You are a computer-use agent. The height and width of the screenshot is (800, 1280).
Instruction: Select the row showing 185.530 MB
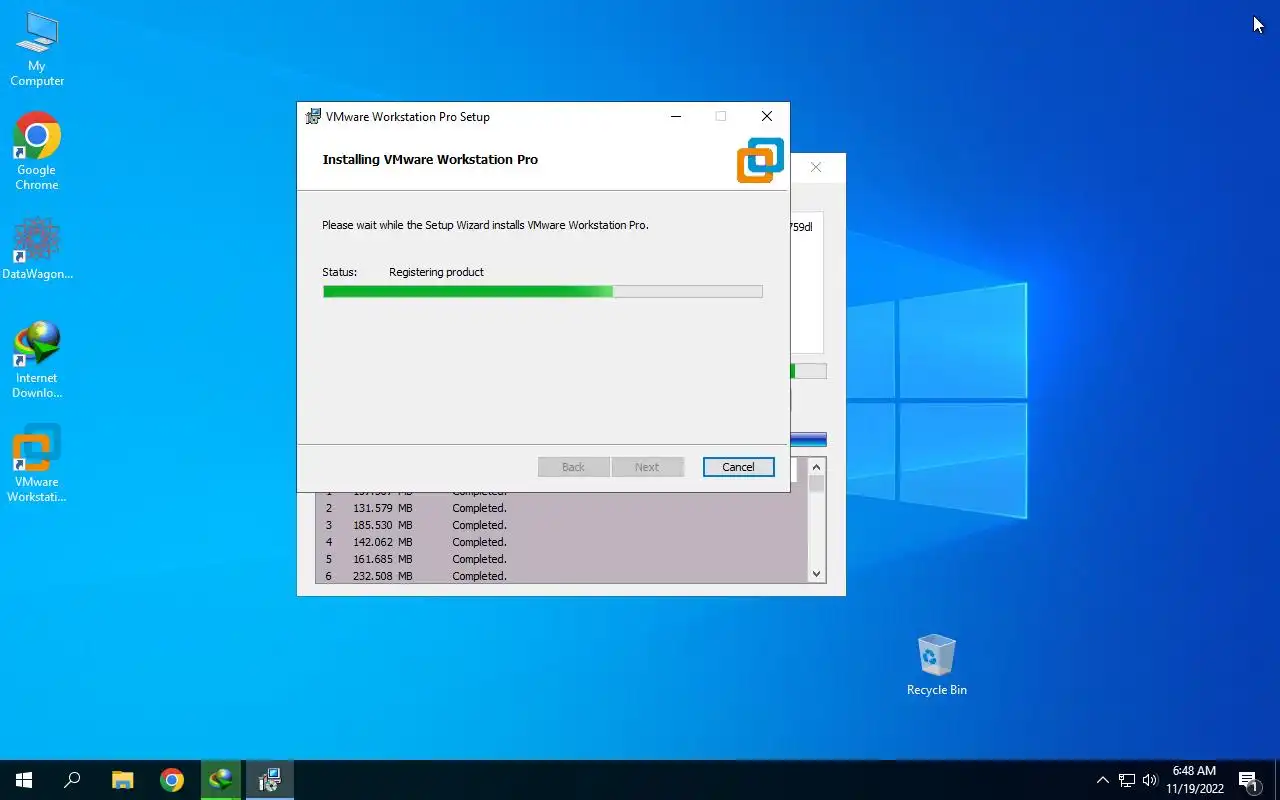pyautogui.click(x=561, y=525)
